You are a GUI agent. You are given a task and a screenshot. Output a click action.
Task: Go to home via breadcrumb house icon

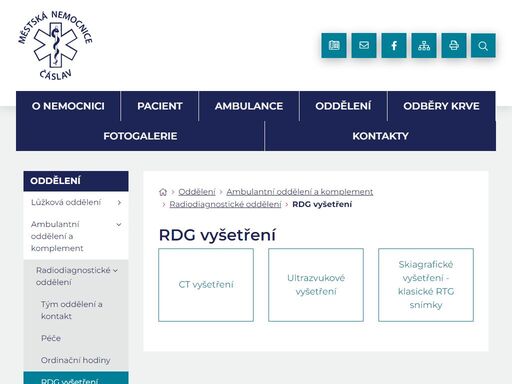[x=163, y=192]
